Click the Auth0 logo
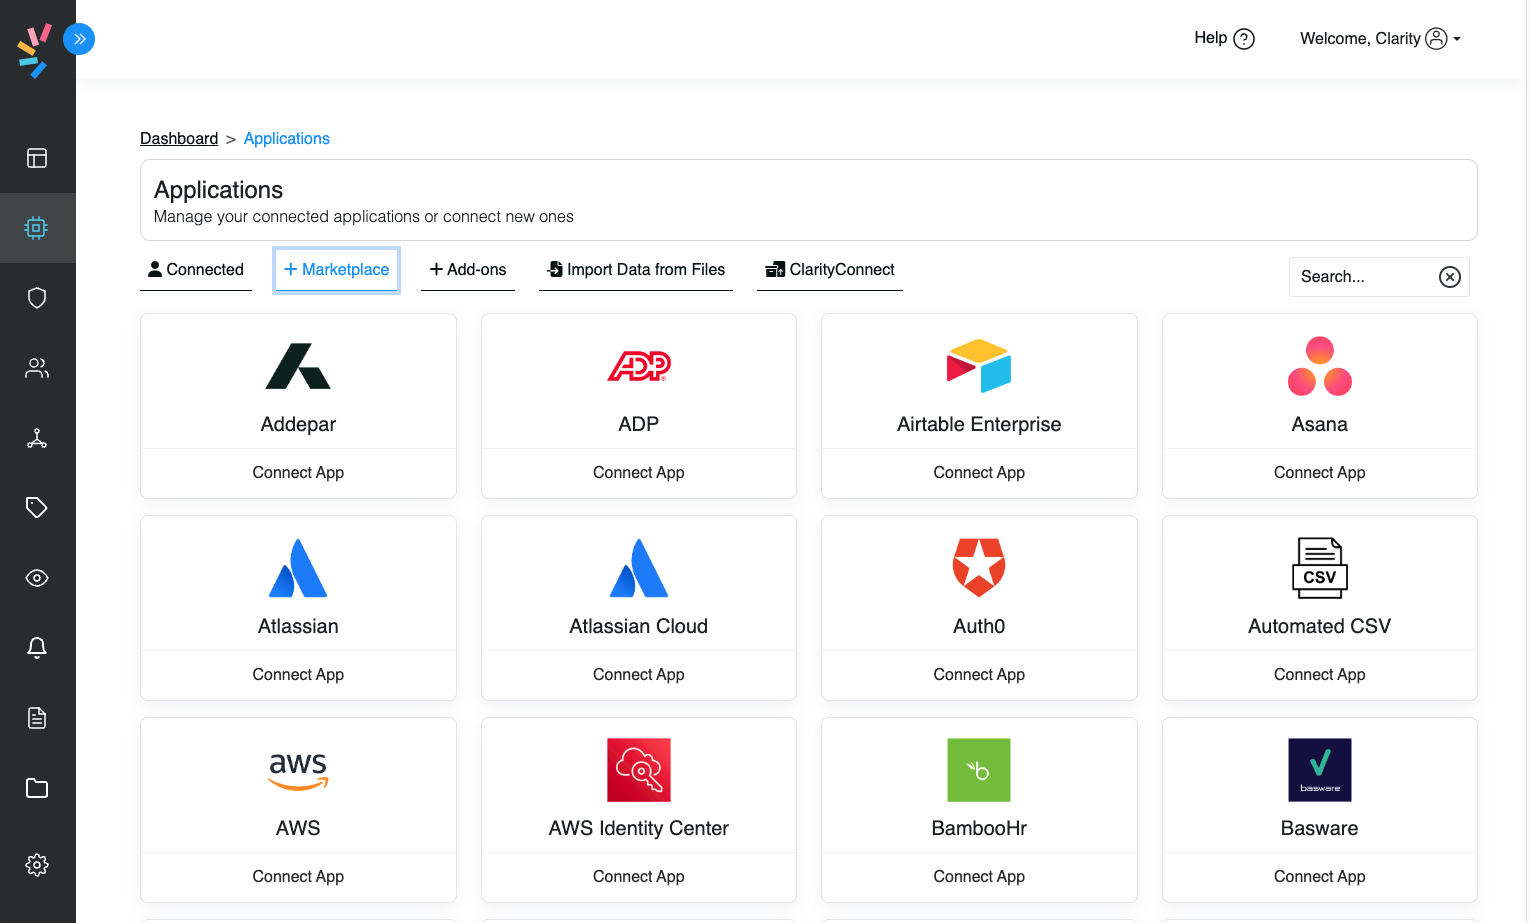Screen dimensions: 1529x923 click(979, 567)
